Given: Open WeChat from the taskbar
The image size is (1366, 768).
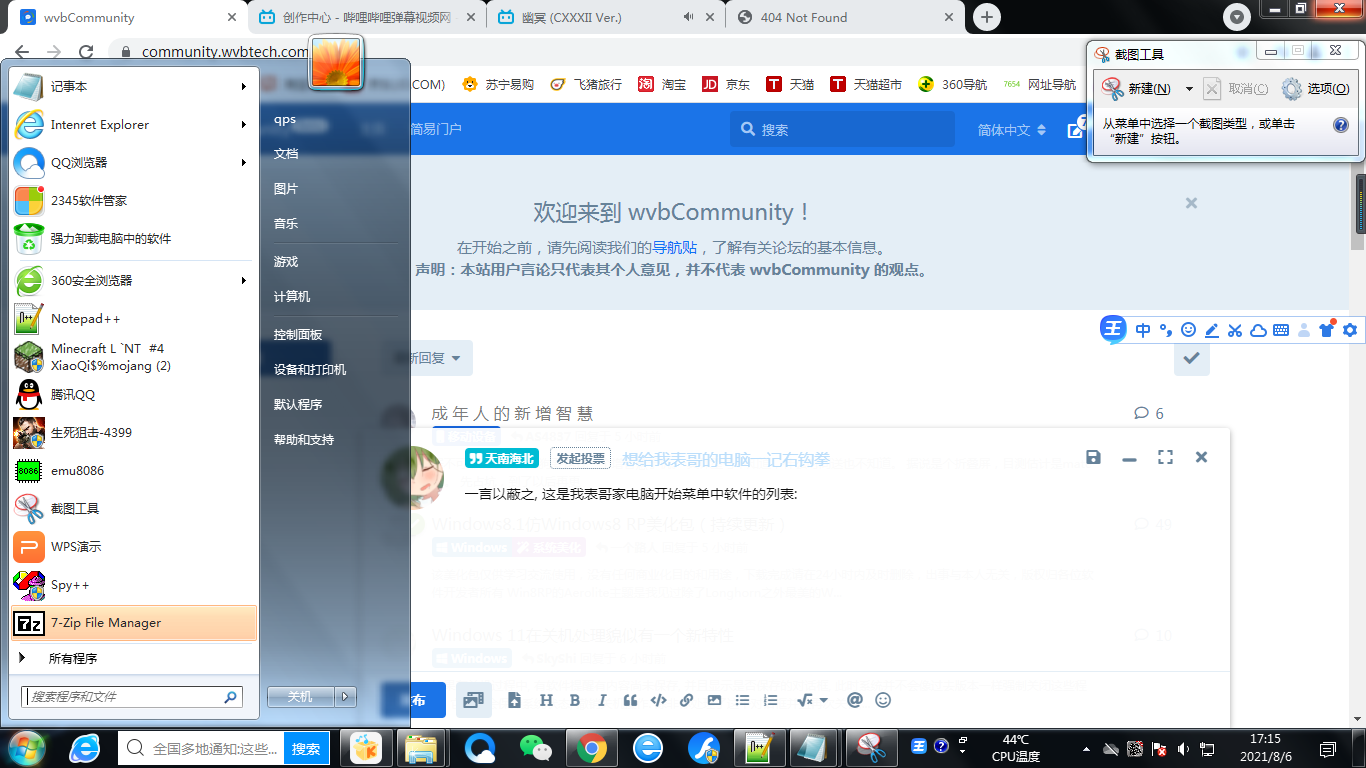Looking at the screenshot, I should point(535,748).
